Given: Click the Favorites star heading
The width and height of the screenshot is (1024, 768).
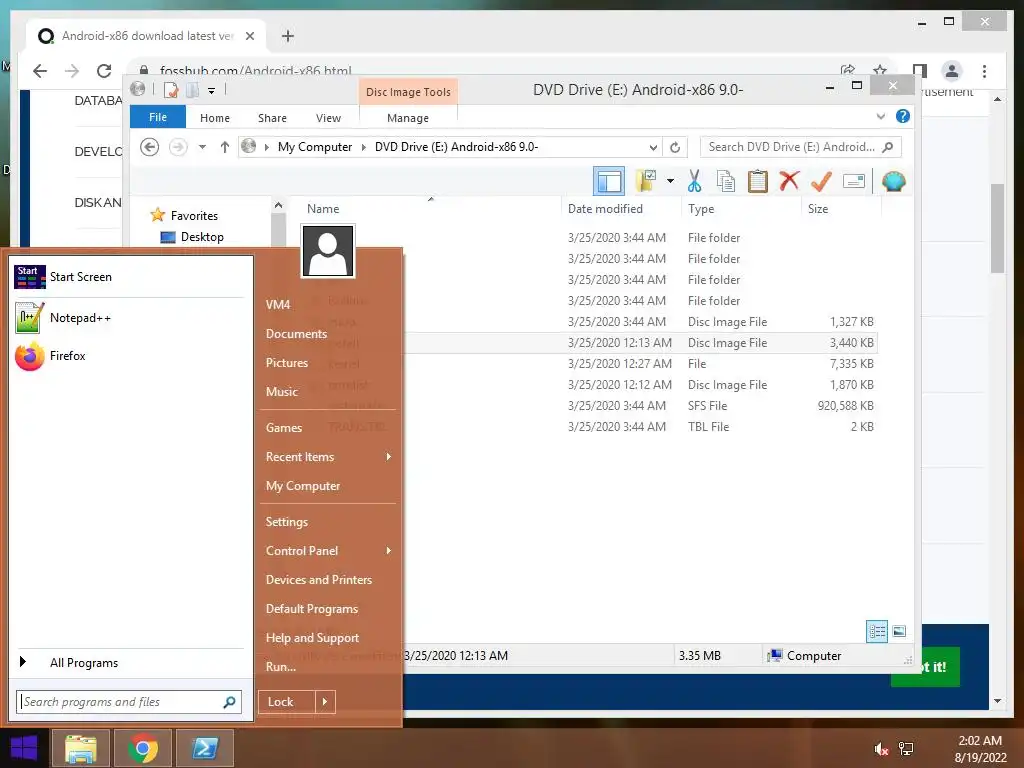Looking at the screenshot, I should click(184, 216).
